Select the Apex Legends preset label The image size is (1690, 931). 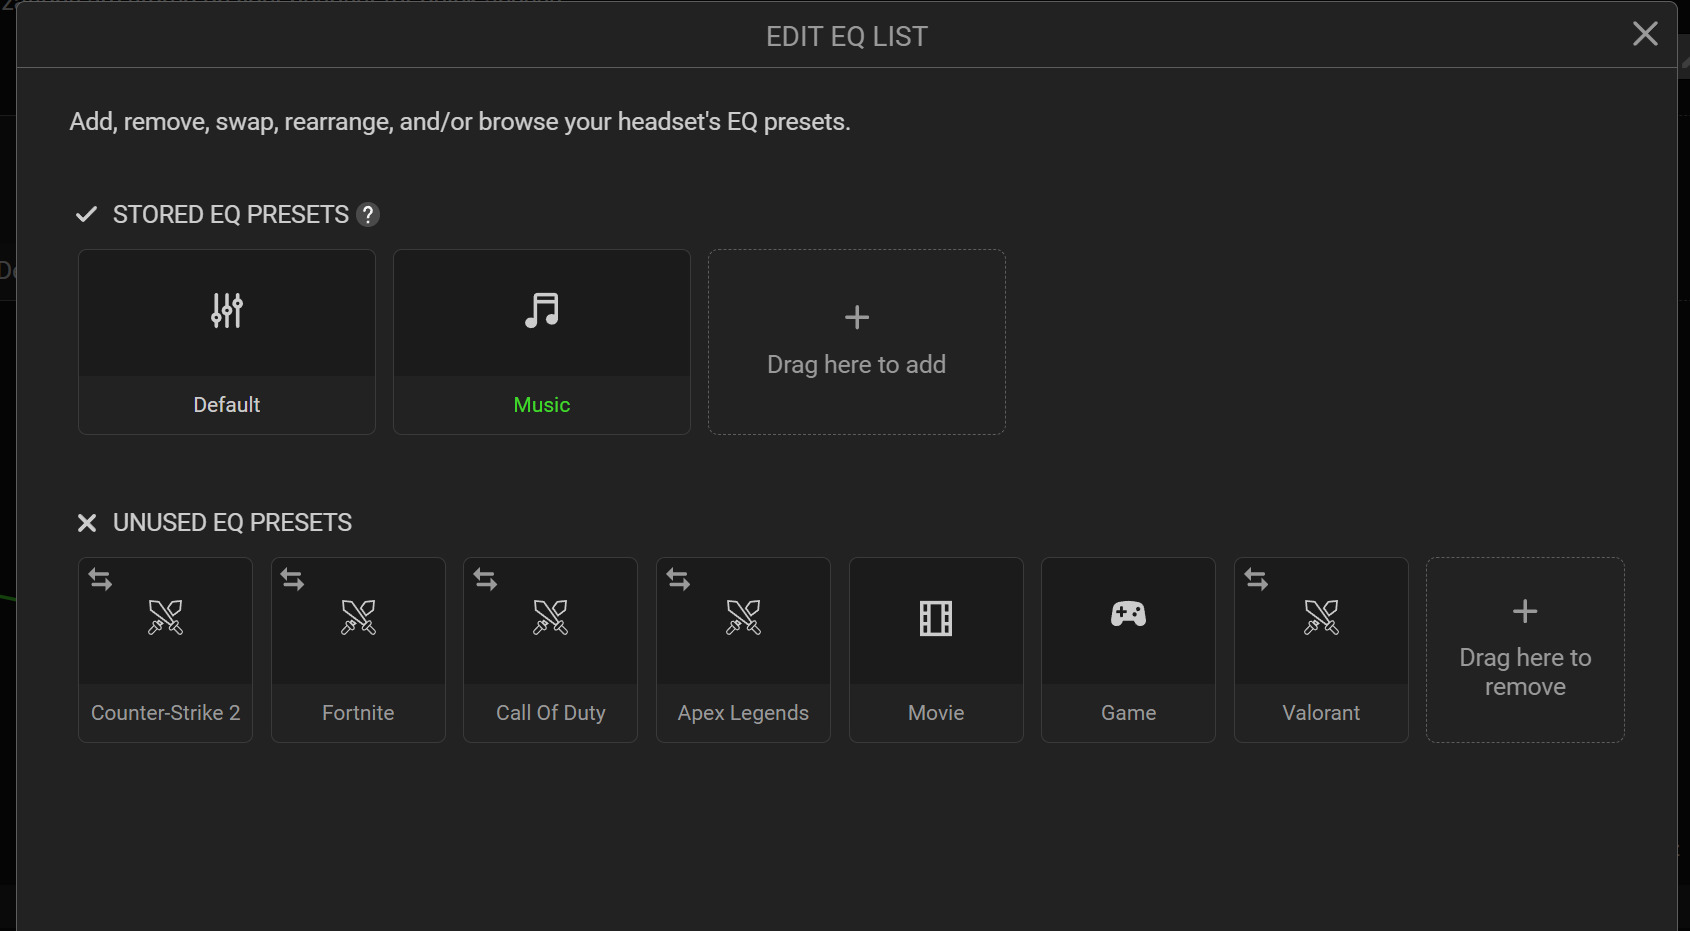[743, 713]
